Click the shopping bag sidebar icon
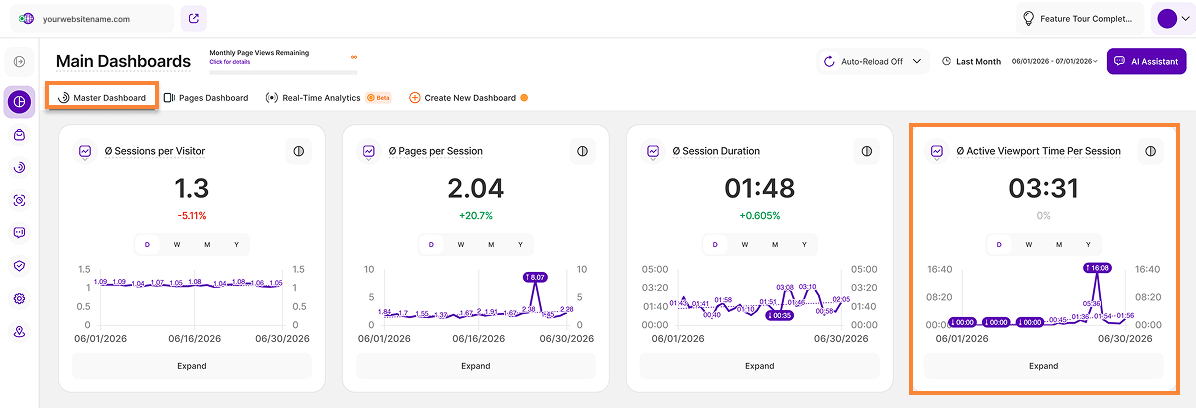The height and width of the screenshot is (408, 1196). pyautogui.click(x=19, y=135)
